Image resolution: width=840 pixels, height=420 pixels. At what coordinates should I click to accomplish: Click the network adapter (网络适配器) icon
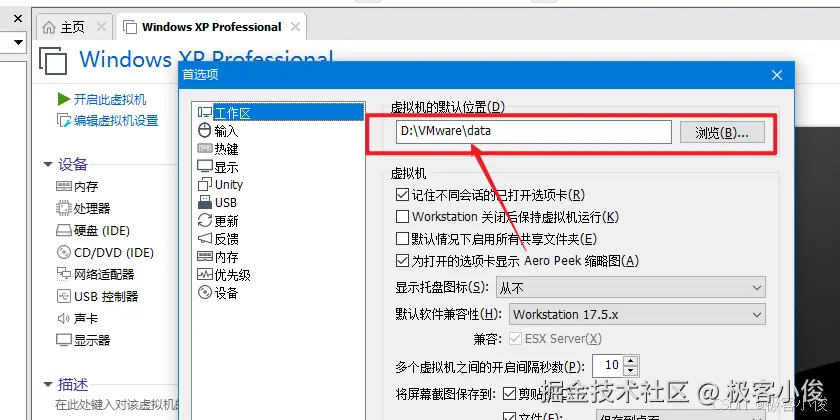pyautogui.click(x=63, y=274)
